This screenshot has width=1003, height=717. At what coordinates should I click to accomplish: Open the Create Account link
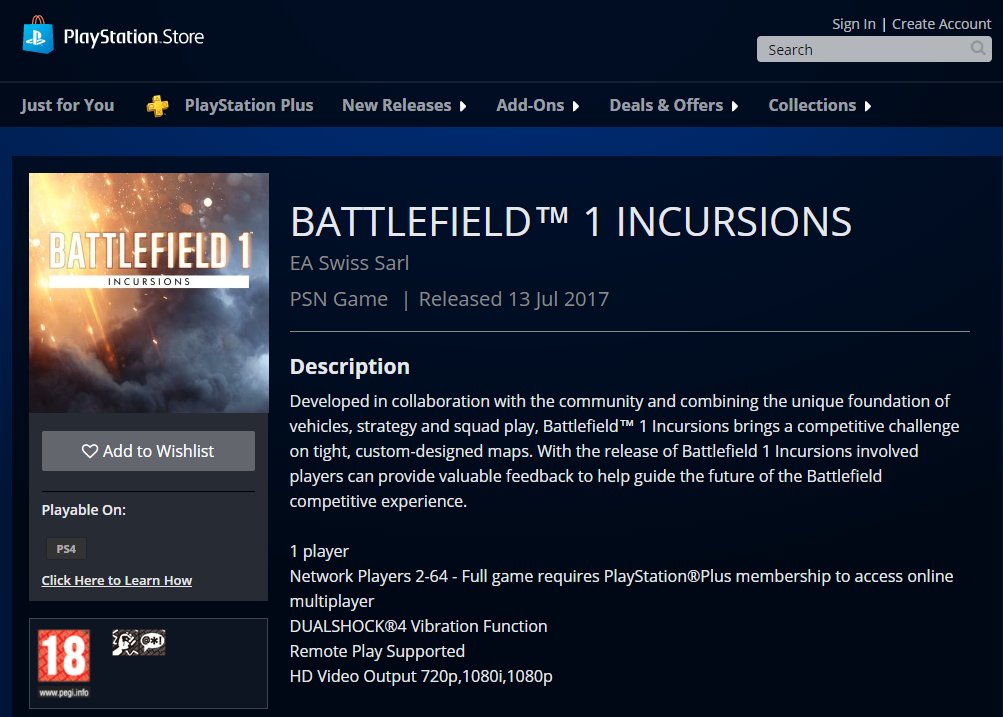[941, 24]
